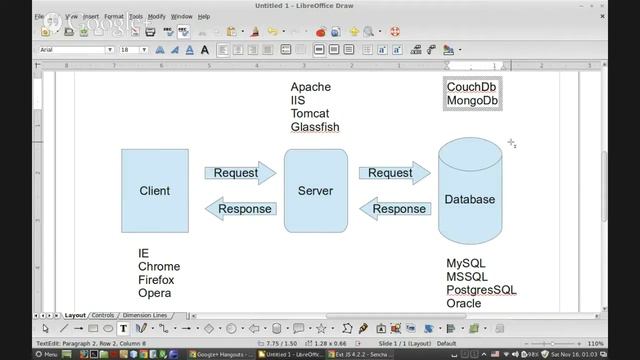Click the Arial font name field
The width and height of the screenshot is (640, 360).
click(x=72, y=50)
